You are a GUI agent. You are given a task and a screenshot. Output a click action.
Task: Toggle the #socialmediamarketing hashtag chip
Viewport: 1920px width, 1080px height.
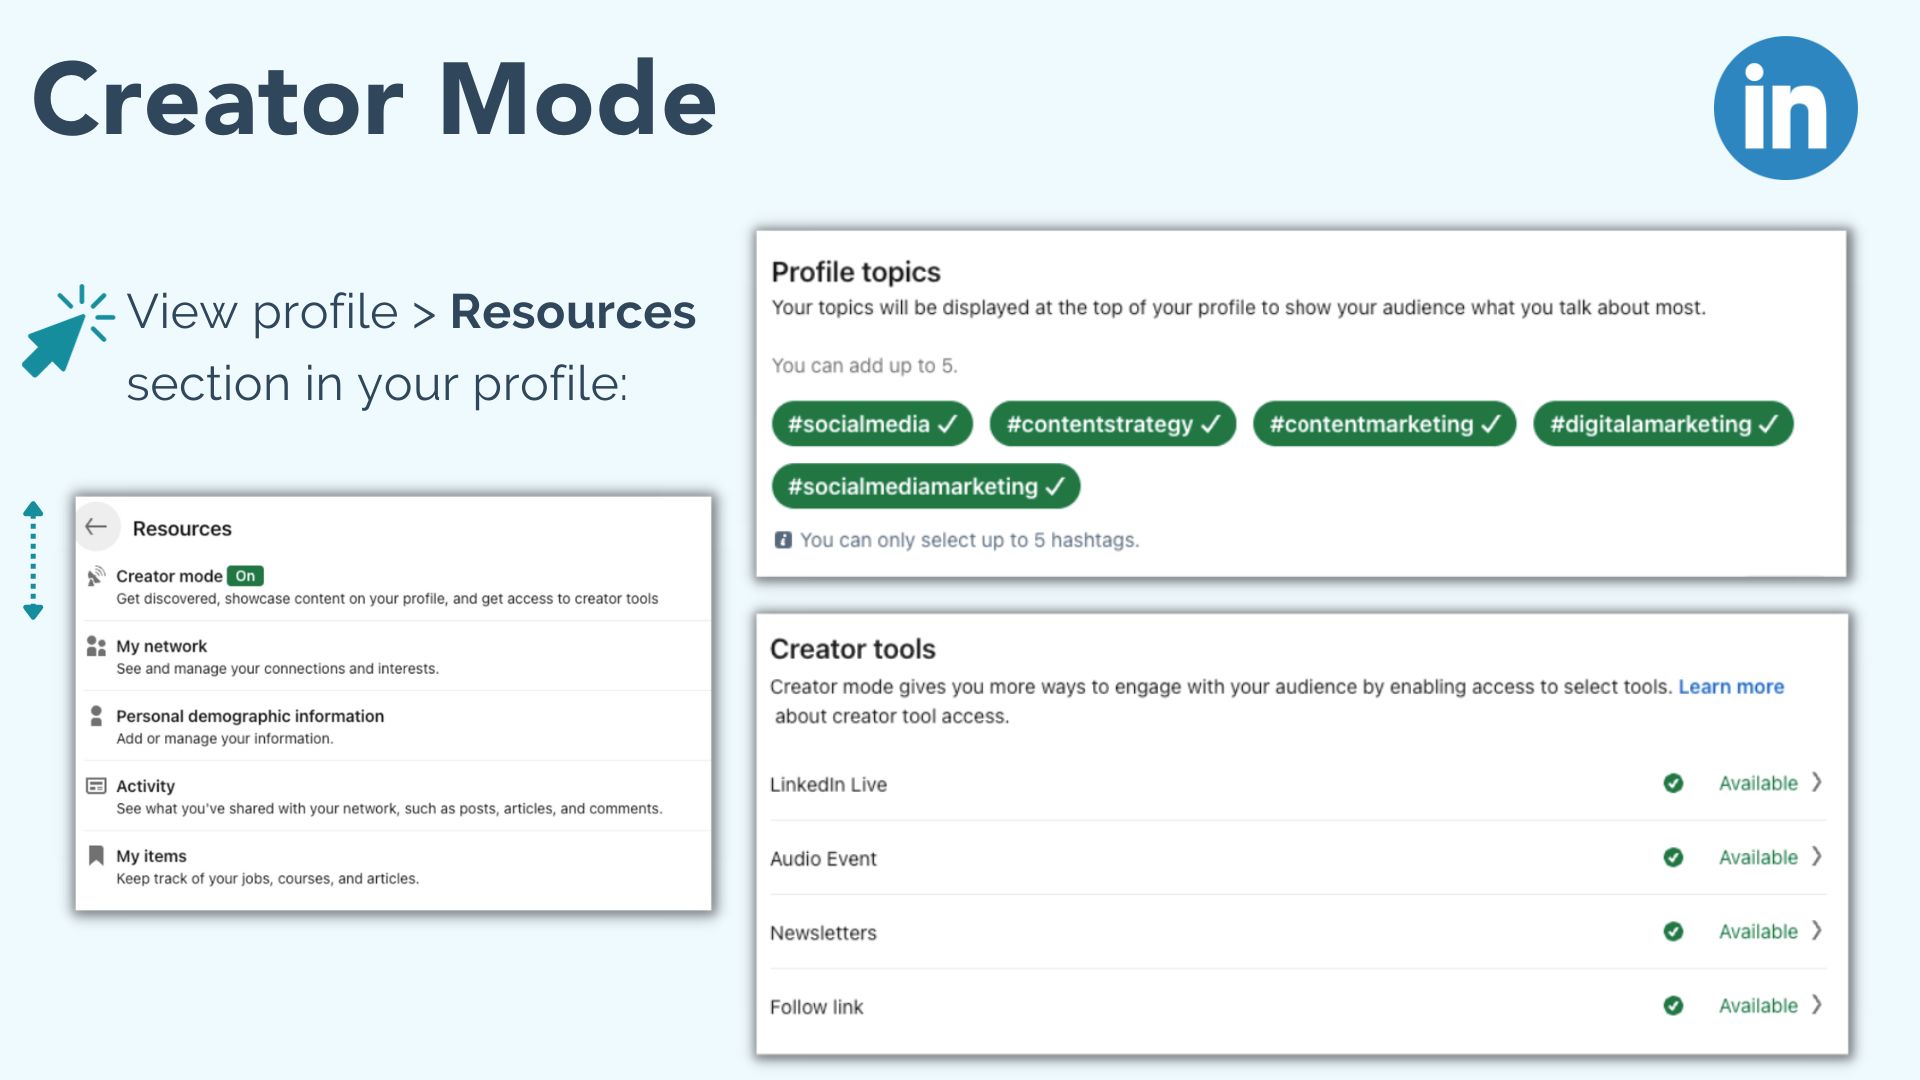click(x=925, y=486)
